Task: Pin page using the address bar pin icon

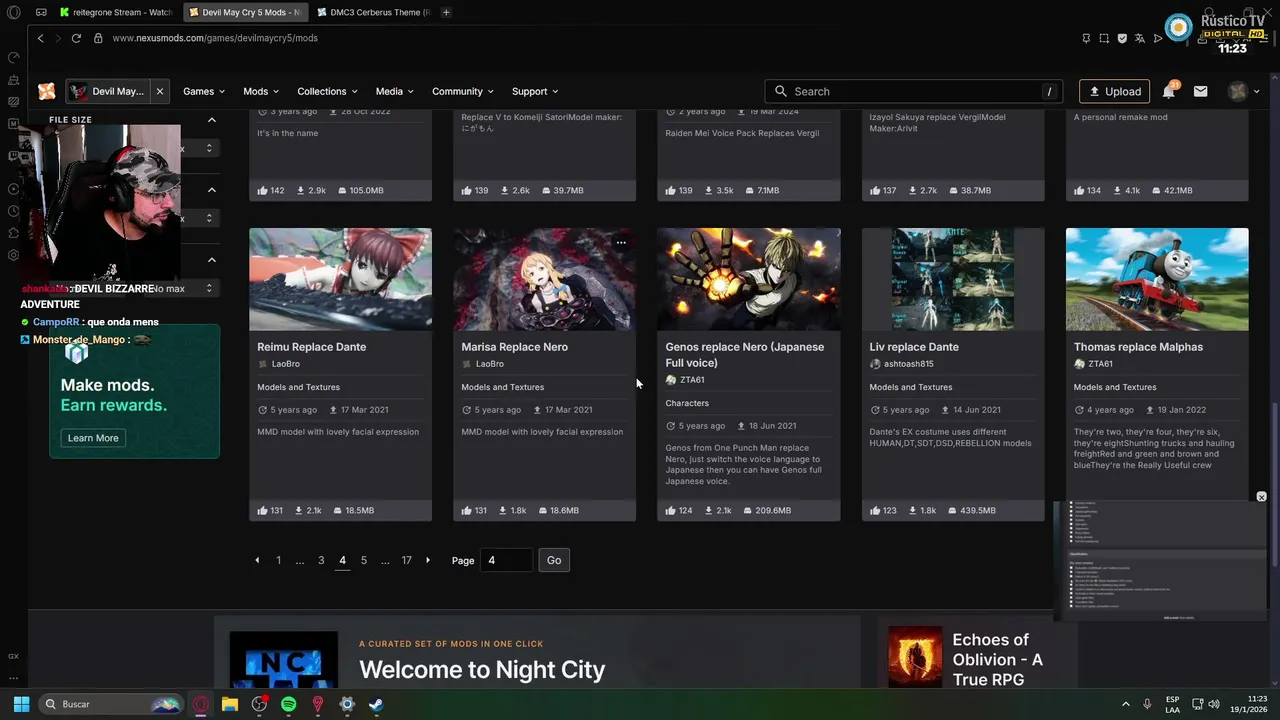Action: click(x=1086, y=38)
